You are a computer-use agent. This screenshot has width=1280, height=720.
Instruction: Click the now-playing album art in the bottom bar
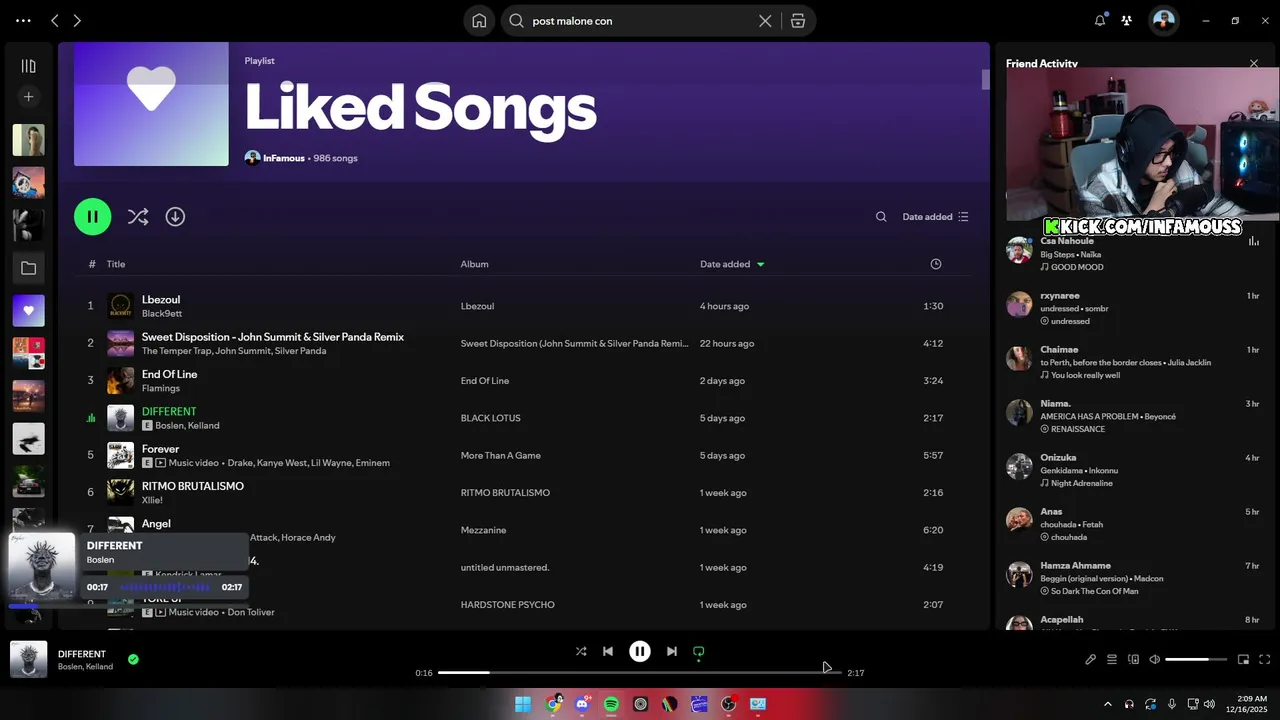coord(29,659)
